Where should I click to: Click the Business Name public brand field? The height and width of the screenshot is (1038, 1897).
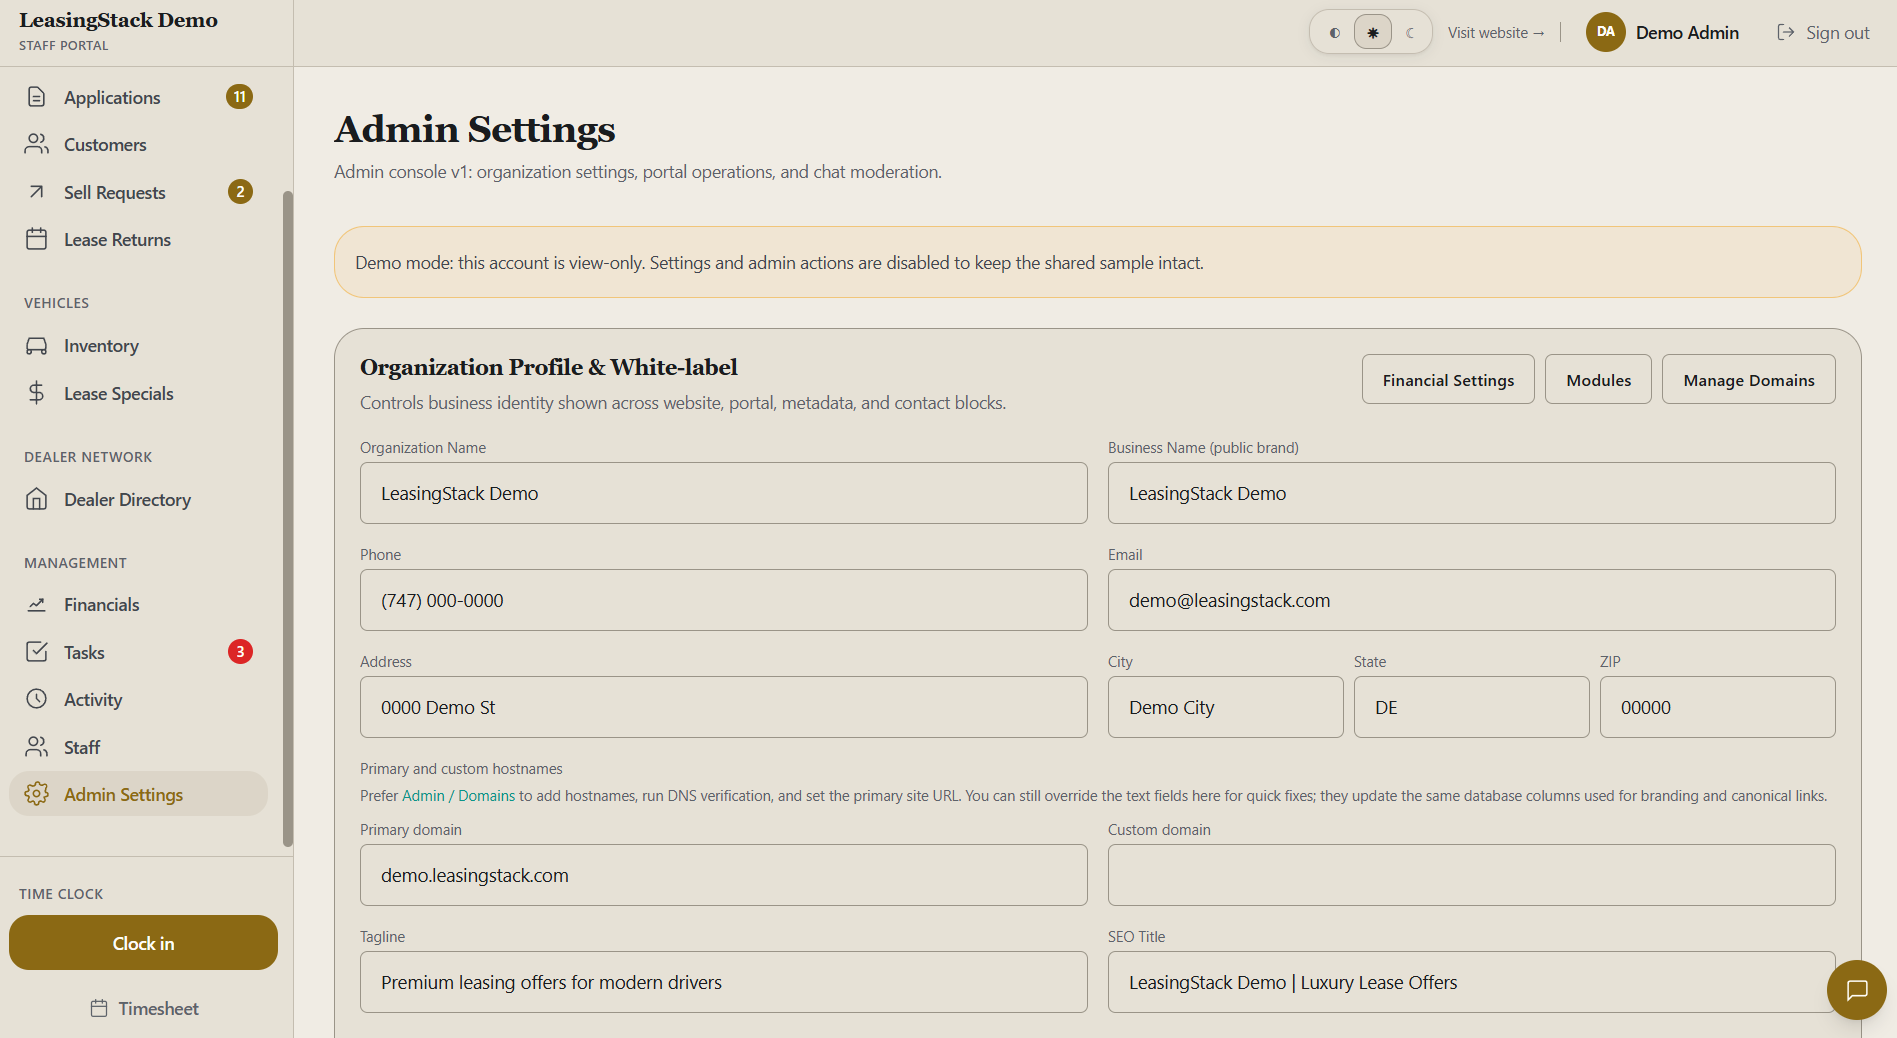1472,493
